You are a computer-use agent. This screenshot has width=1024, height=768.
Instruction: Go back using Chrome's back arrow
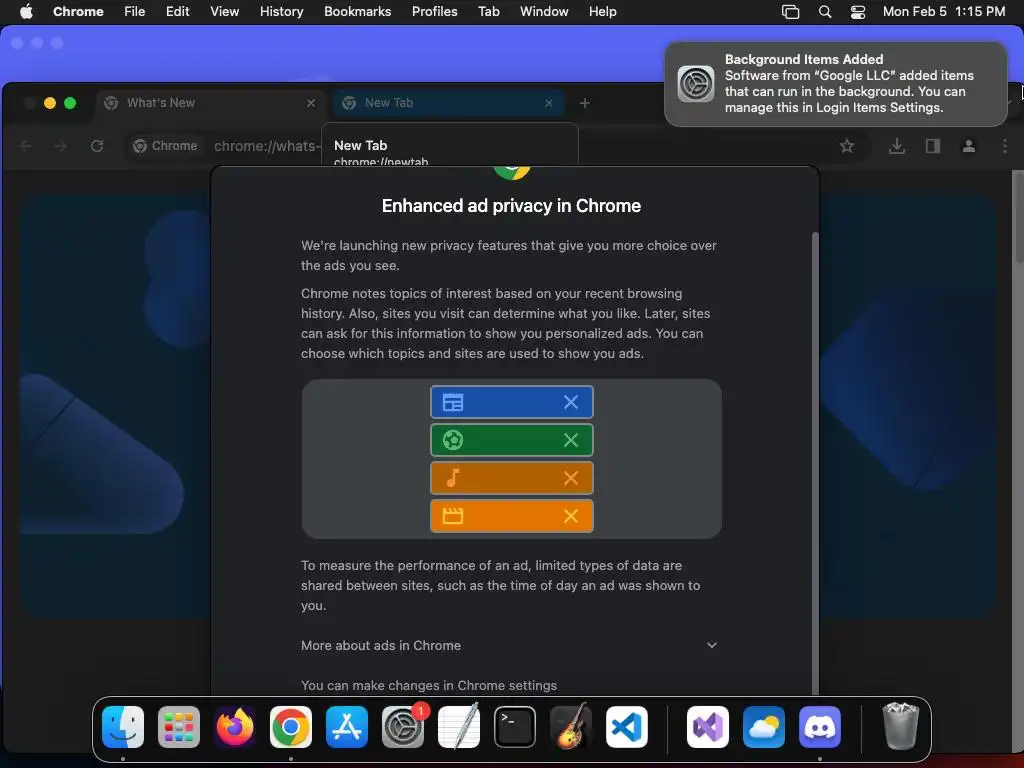point(25,146)
